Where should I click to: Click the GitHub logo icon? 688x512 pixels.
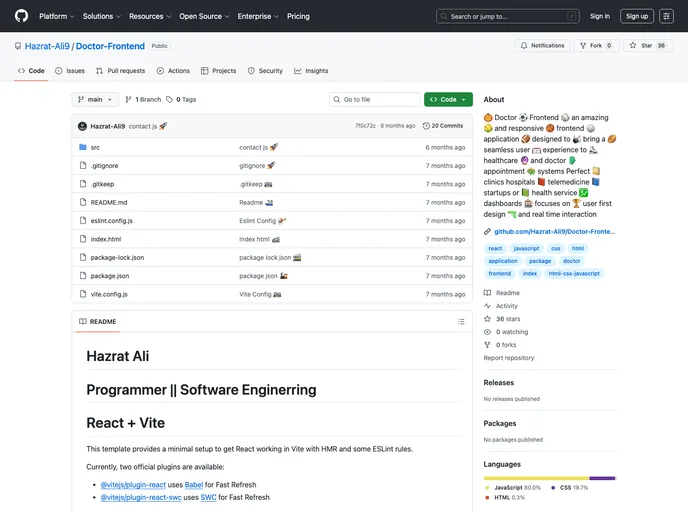click(21, 16)
